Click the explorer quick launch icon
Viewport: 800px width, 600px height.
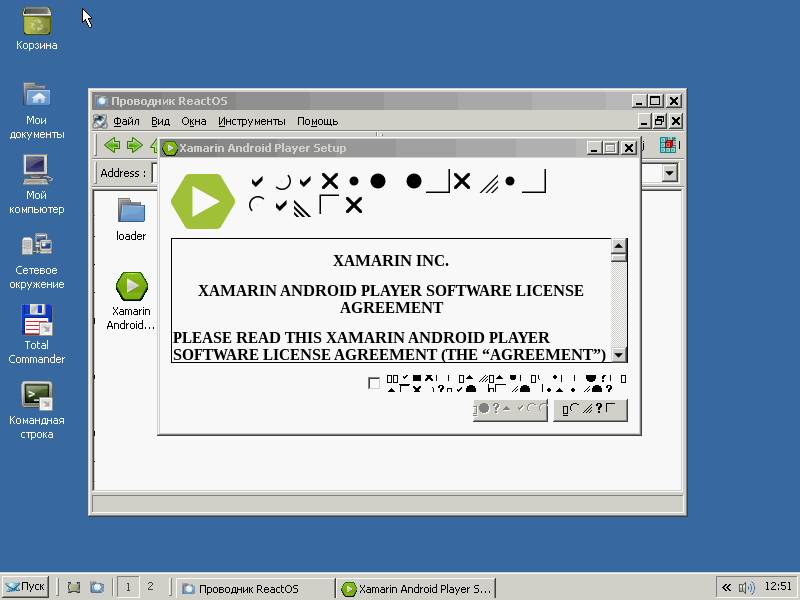97,588
